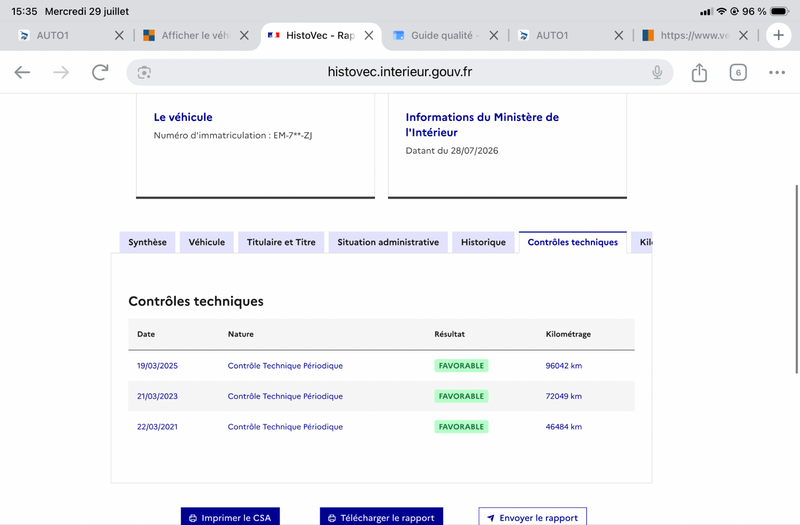The height and width of the screenshot is (525, 800).
Task: Click FAVORABLE badge in the 22/03/2021 row
Action: coord(461,427)
